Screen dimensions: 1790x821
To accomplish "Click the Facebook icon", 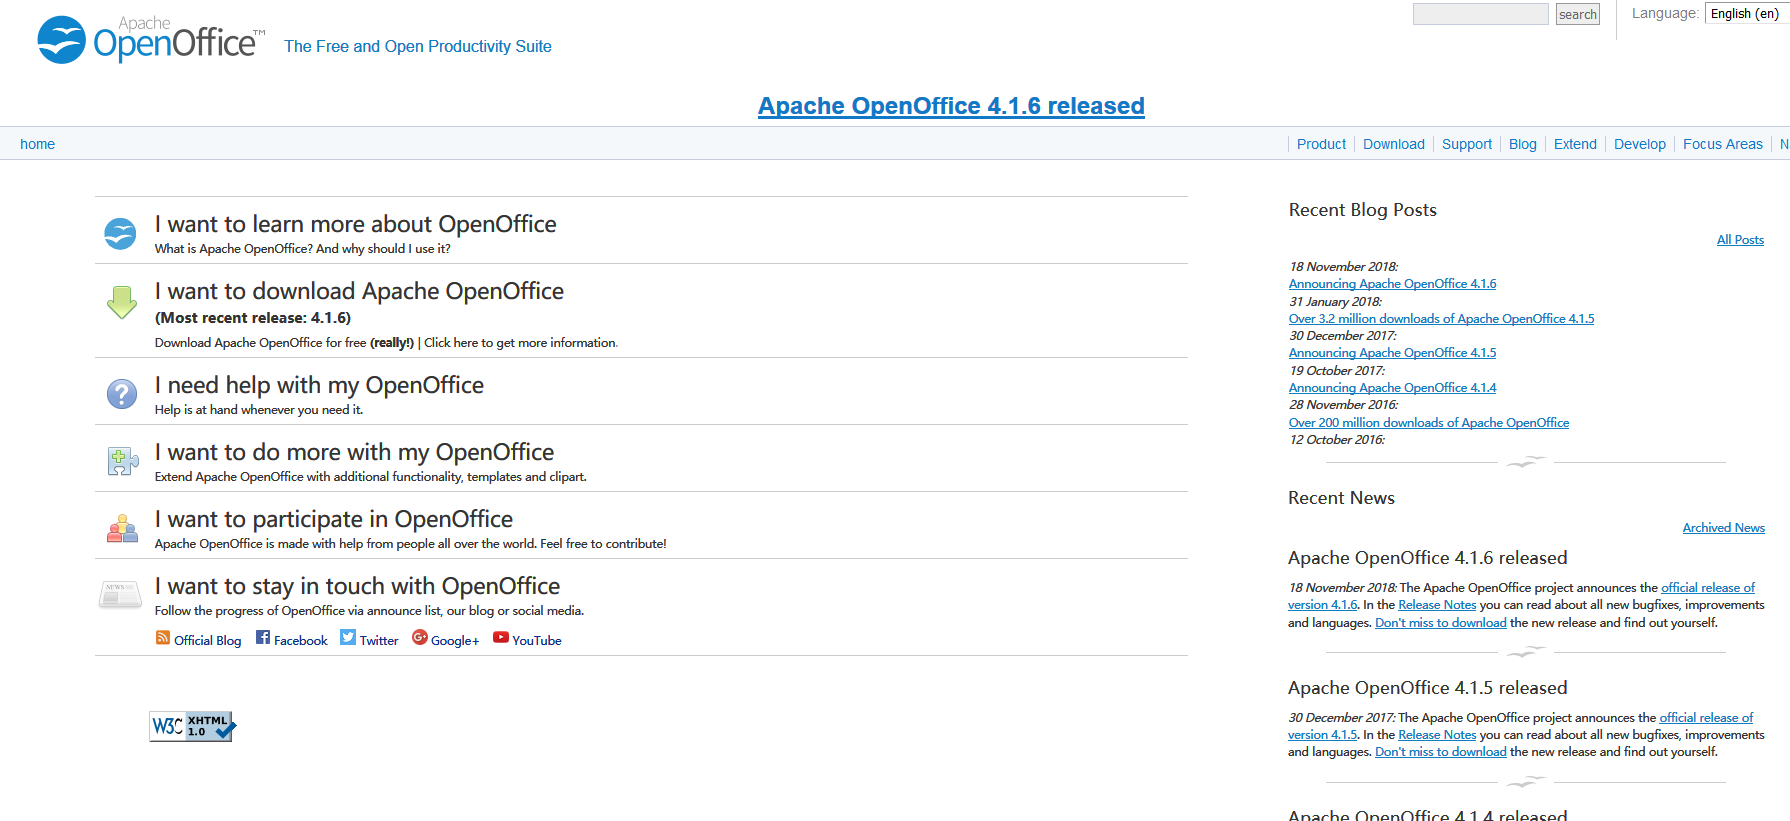I will click(x=263, y=637).
